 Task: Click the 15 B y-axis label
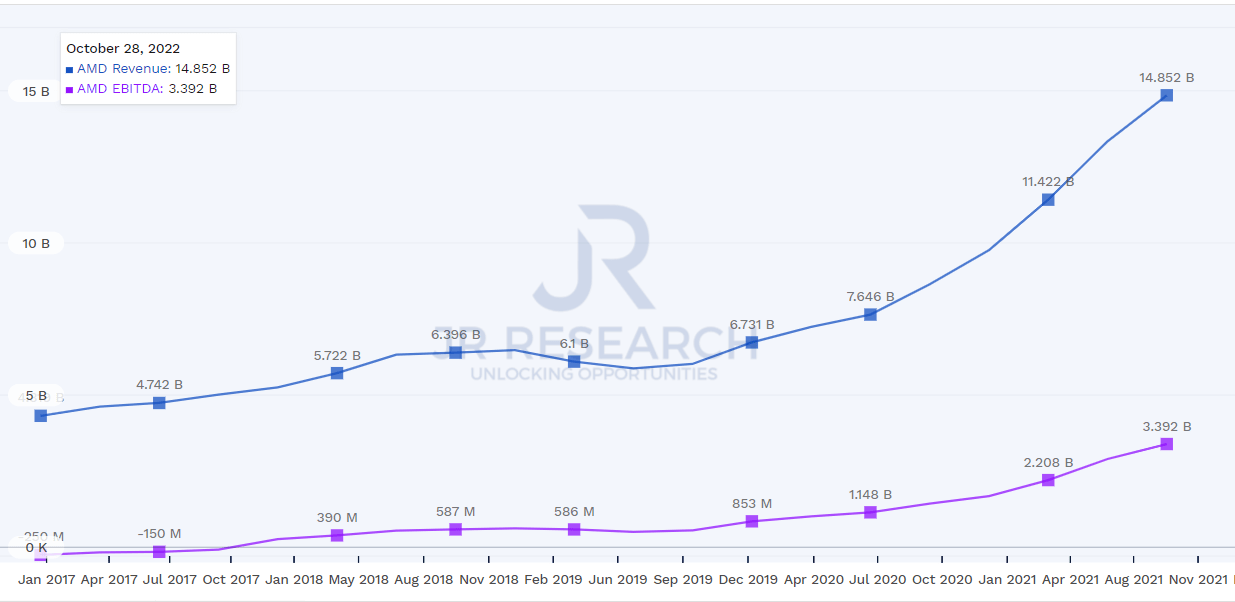(x=36, y=91)
